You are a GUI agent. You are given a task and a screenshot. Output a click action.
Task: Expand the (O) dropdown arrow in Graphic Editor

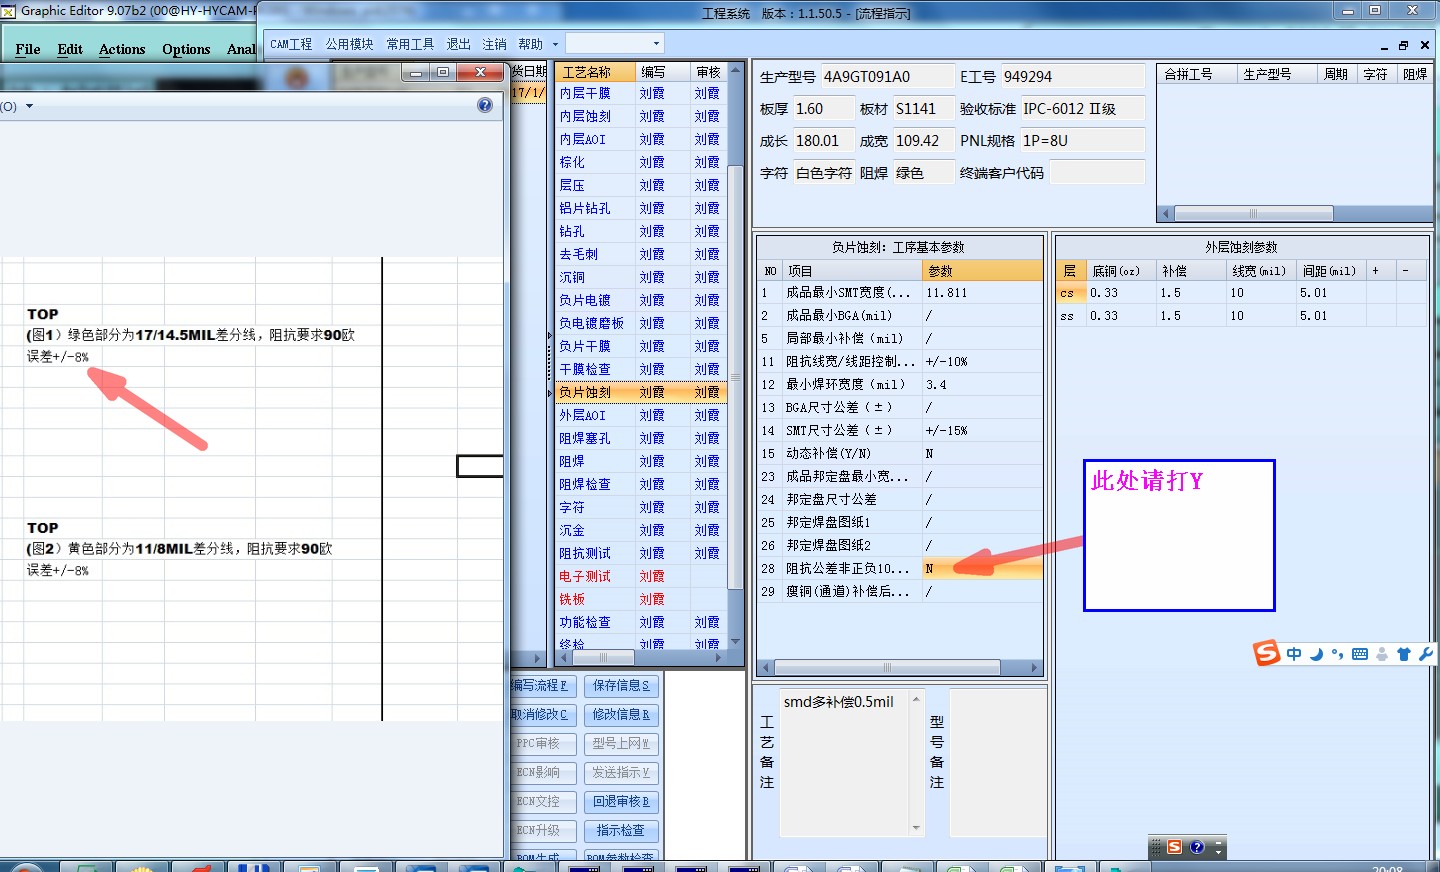tap(29, 106)
